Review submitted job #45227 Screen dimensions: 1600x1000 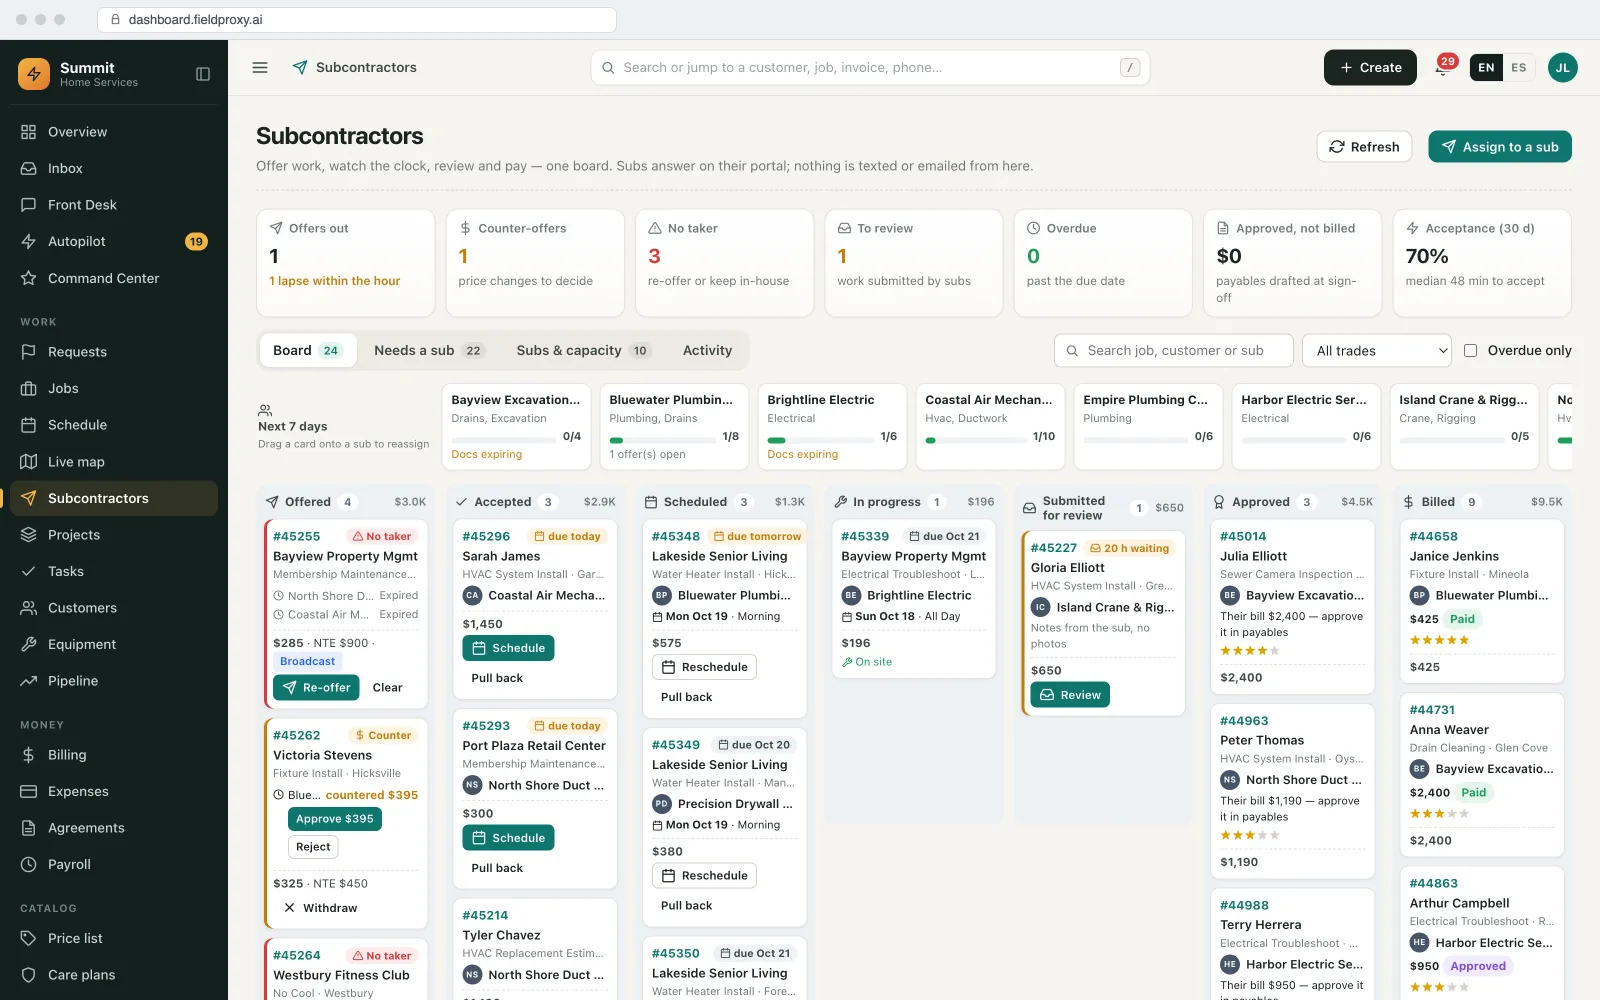click(x=1070, y=695)
